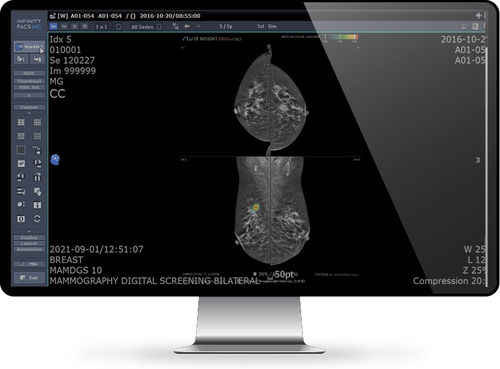Click the blue brain AI icon in the viewport
This screenshot has height=369, width=500.
coord(55,160)
